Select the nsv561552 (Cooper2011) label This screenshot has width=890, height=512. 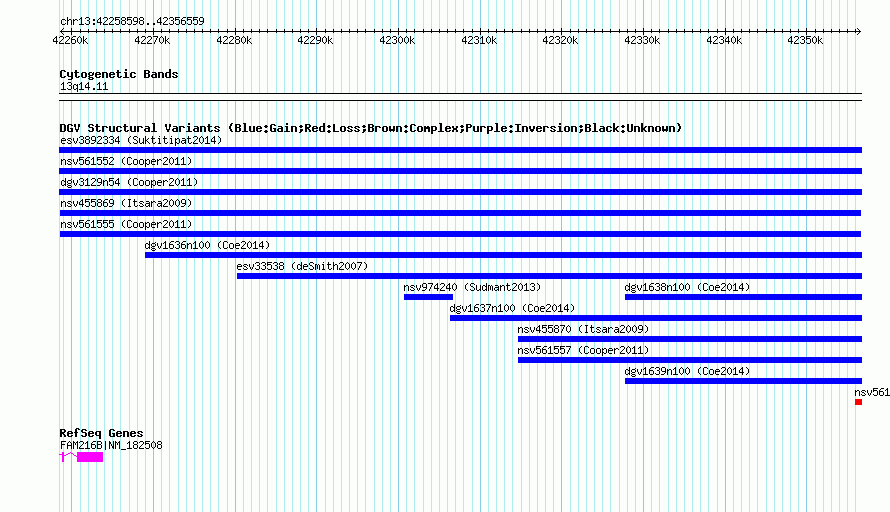pos(126,161)
